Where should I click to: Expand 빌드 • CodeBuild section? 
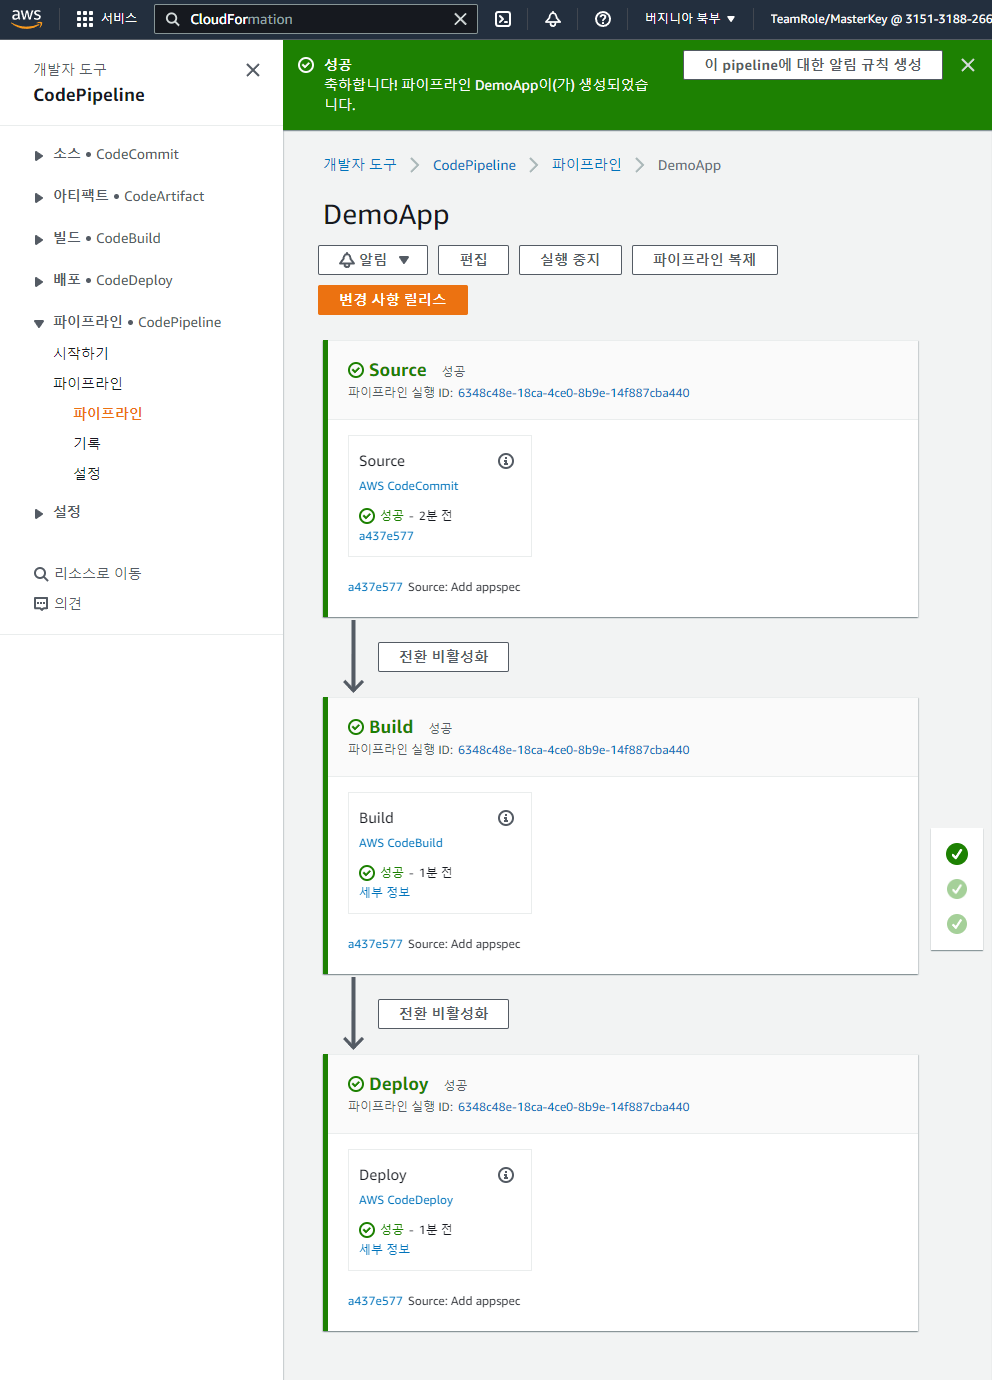click(39, 239)
